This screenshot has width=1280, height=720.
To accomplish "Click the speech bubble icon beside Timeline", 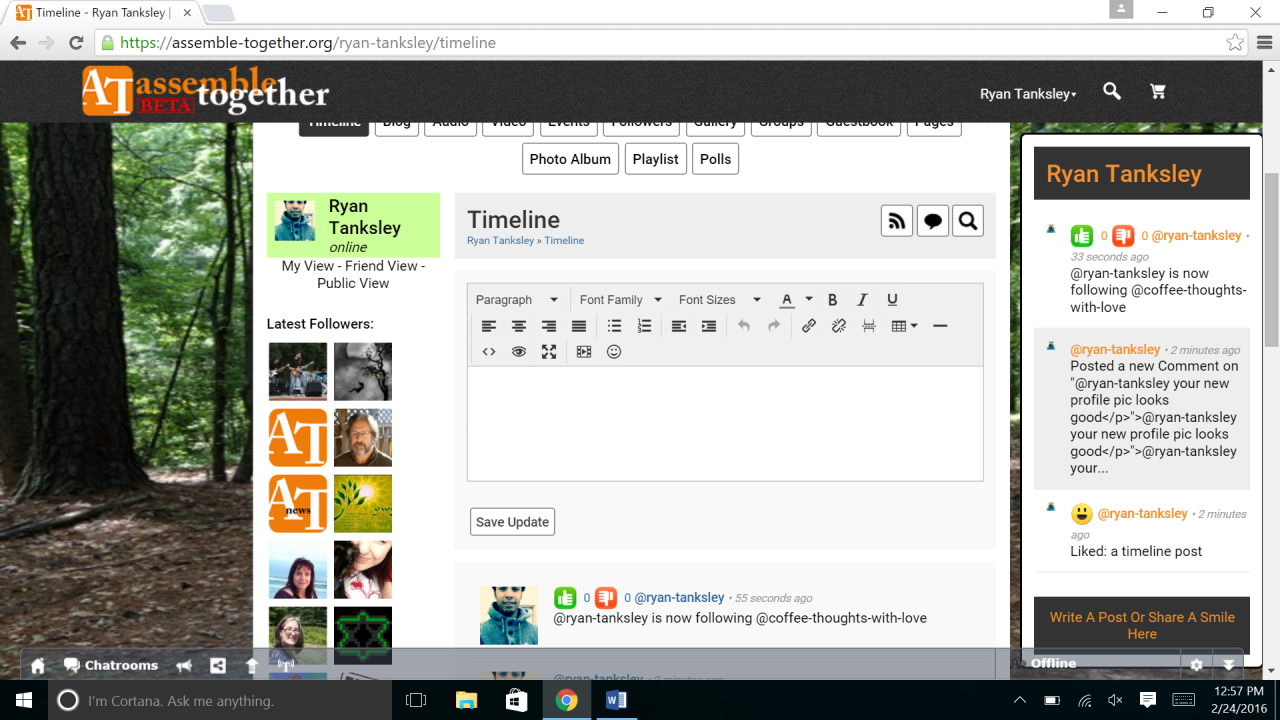I will coord(932,221).
